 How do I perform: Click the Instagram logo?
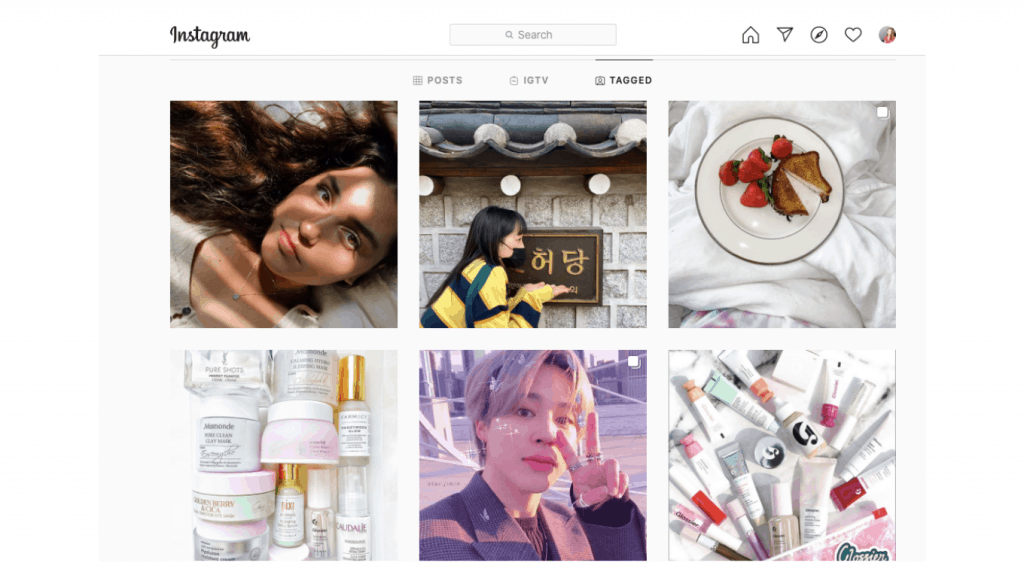(210, 35)
